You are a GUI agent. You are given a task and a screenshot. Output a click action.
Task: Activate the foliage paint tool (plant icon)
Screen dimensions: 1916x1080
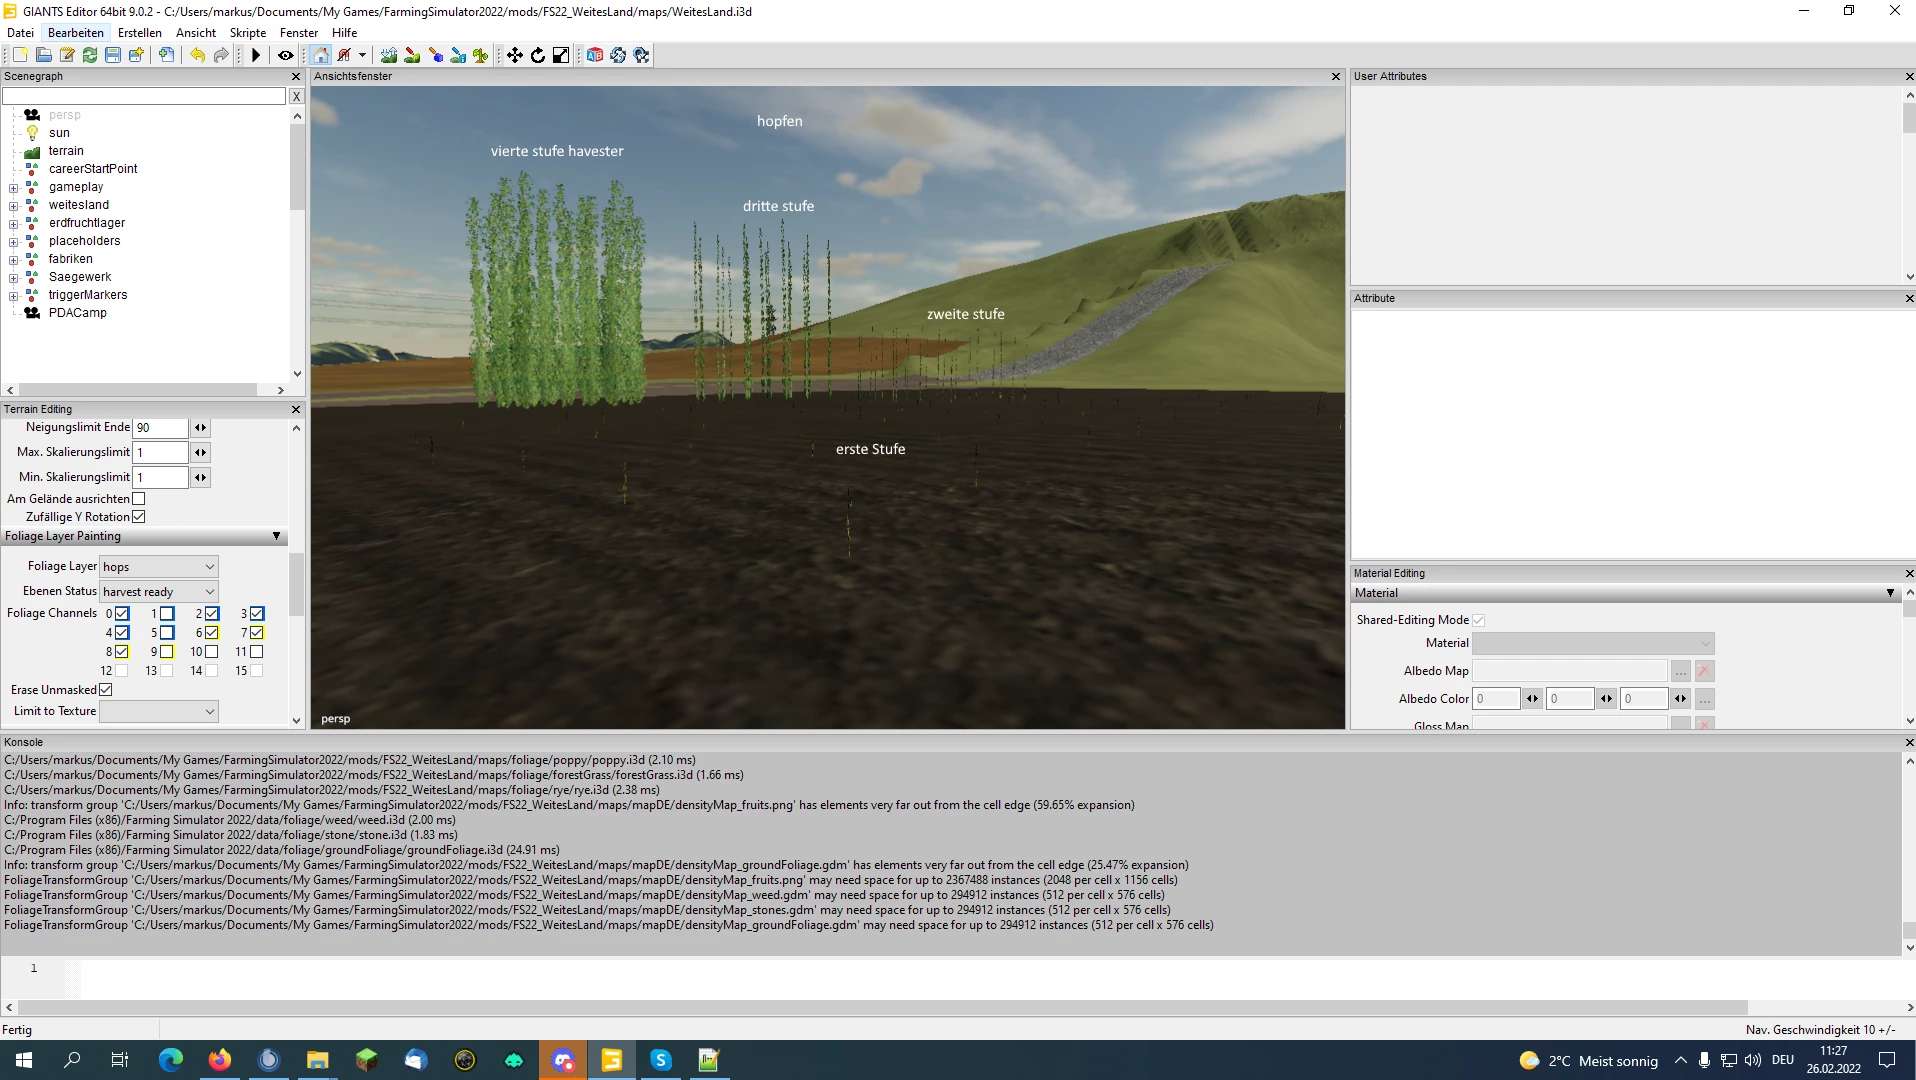(x=481, y=56)
